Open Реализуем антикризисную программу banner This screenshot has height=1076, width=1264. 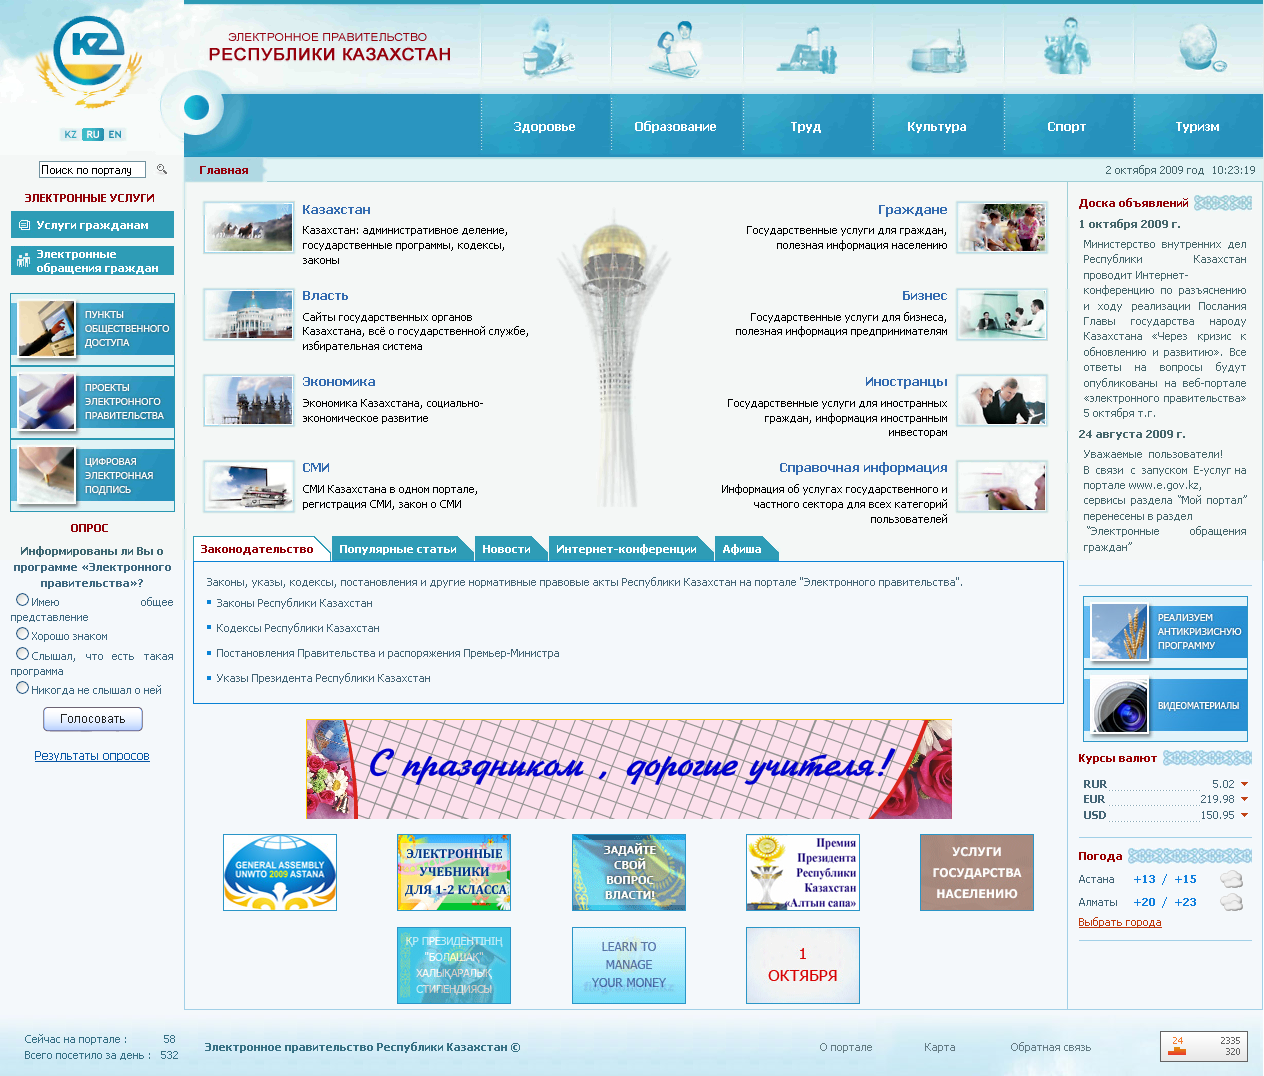pos(1166,632)
